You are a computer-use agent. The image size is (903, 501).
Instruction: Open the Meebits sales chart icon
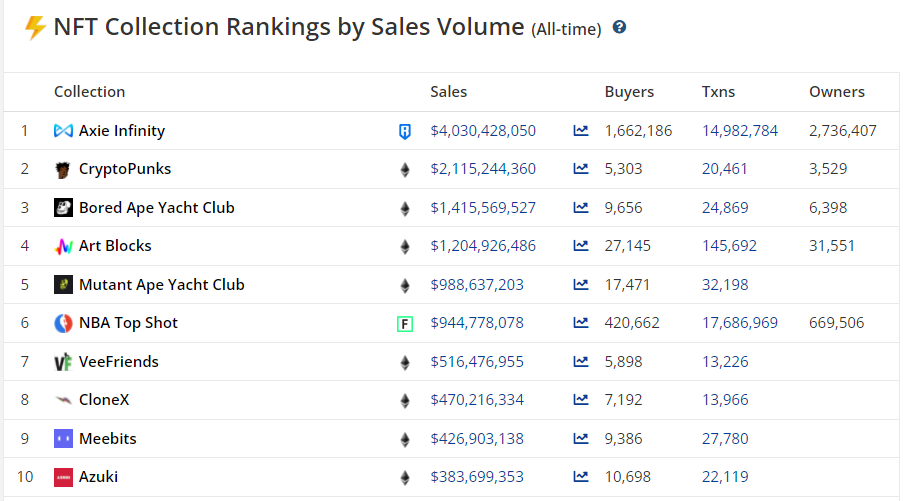point(581,439)
